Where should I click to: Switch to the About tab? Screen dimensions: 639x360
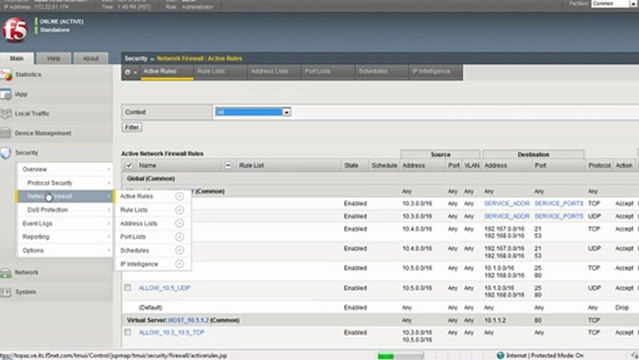[x=91, y=58]
